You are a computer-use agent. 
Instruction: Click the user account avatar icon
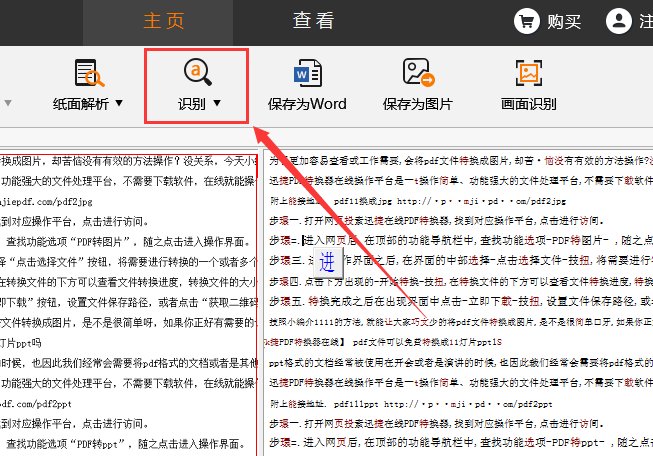tap(621, 21)
